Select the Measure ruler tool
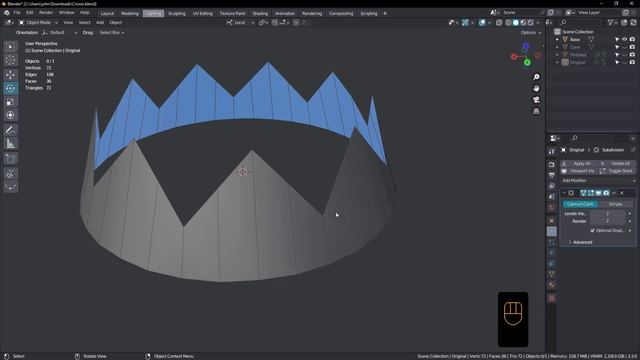 click(11, 144)
